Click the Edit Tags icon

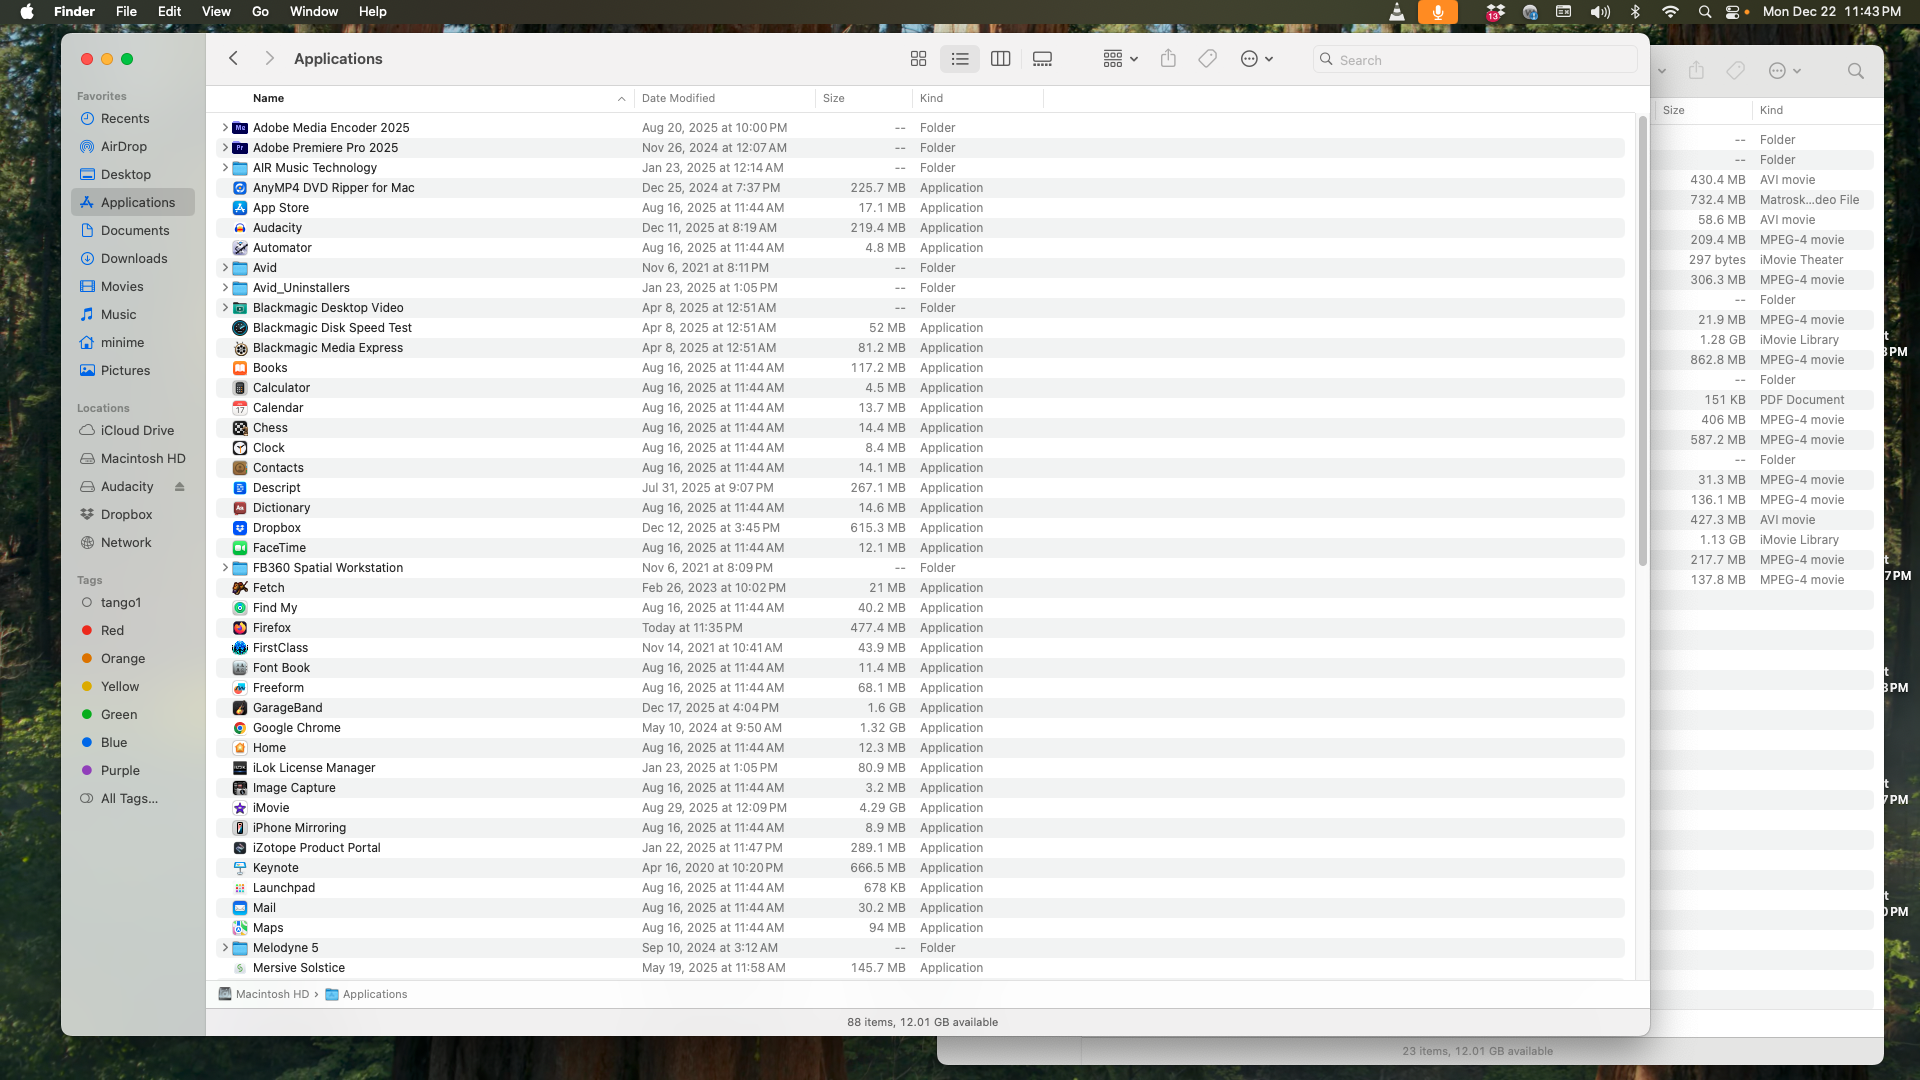(x=1208, y=59)
